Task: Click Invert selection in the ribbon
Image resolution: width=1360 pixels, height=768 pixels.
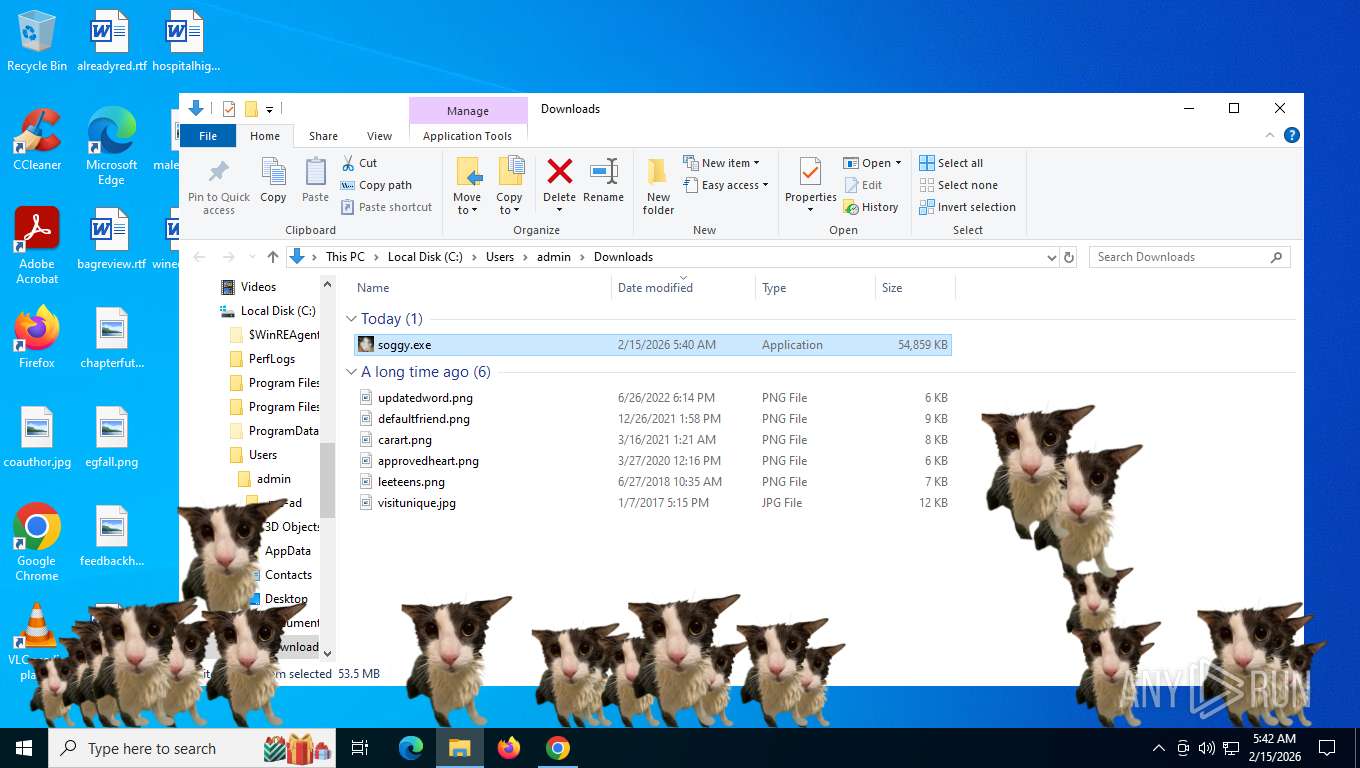Action: click(x=967, y=207)
